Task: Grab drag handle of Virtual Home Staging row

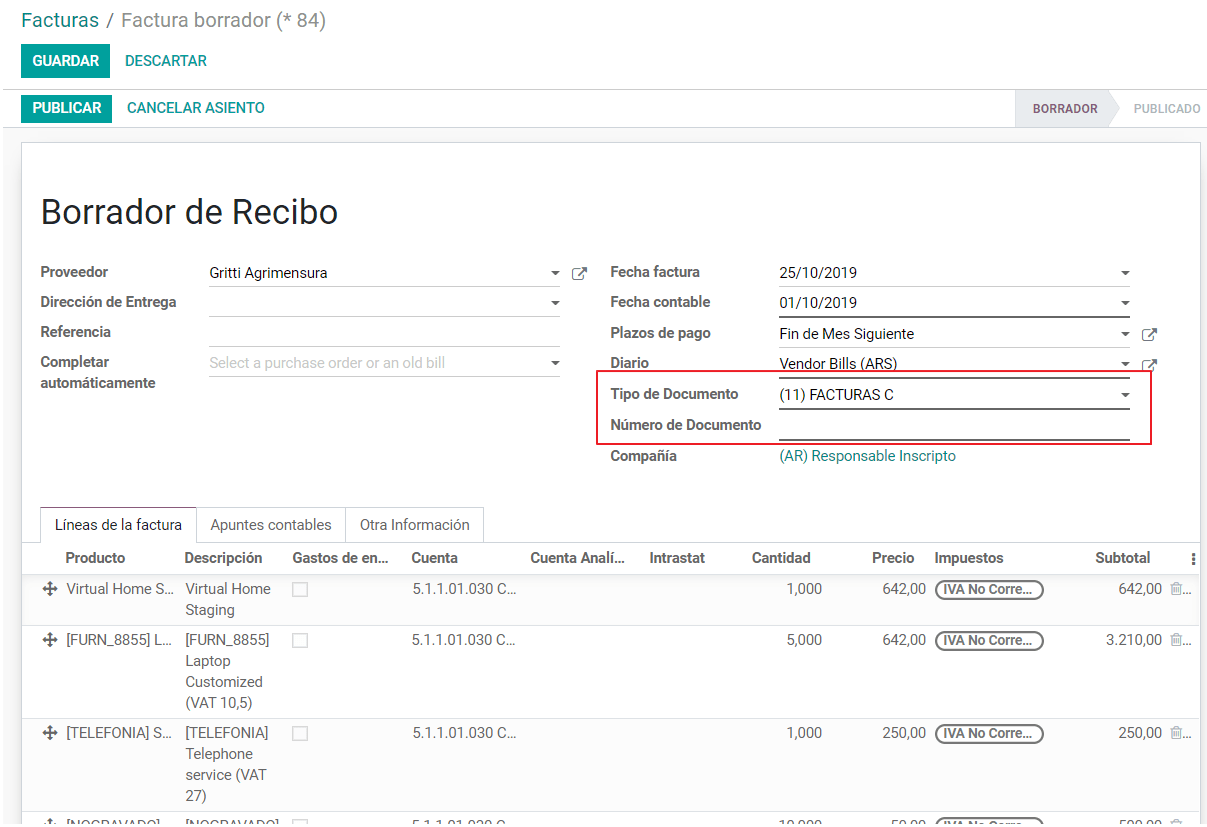Action: (x=50, y=589)
